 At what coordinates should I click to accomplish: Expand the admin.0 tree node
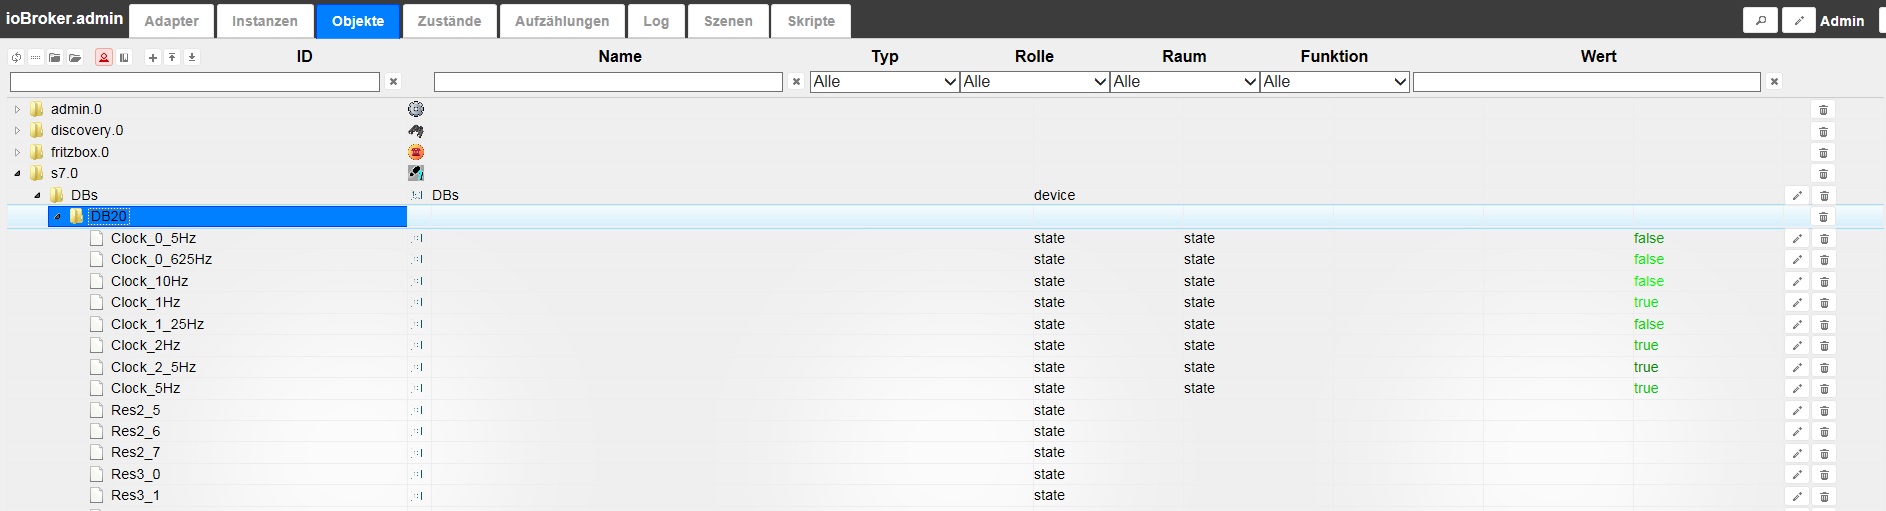tap(17, 109)
